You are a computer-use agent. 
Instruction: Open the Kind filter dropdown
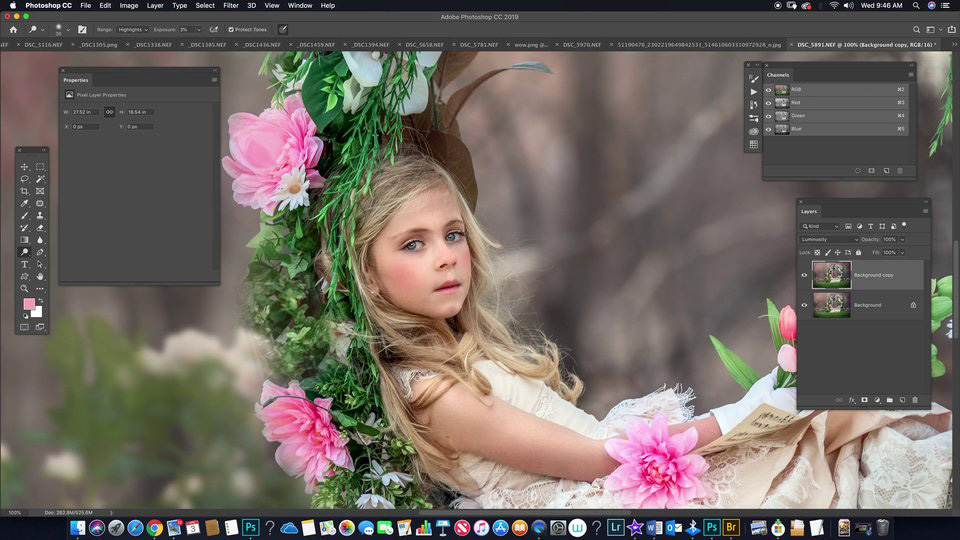pyautogui.click(x=820, y=227)
